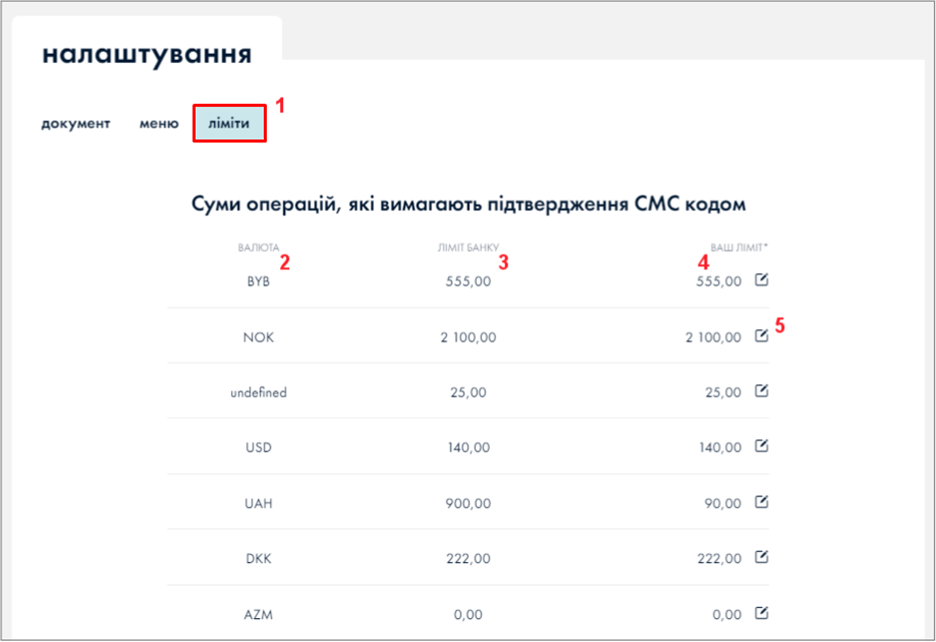Select the NOK currency label
This screenshot has width=936, height=642.
(x=258, y=337)
